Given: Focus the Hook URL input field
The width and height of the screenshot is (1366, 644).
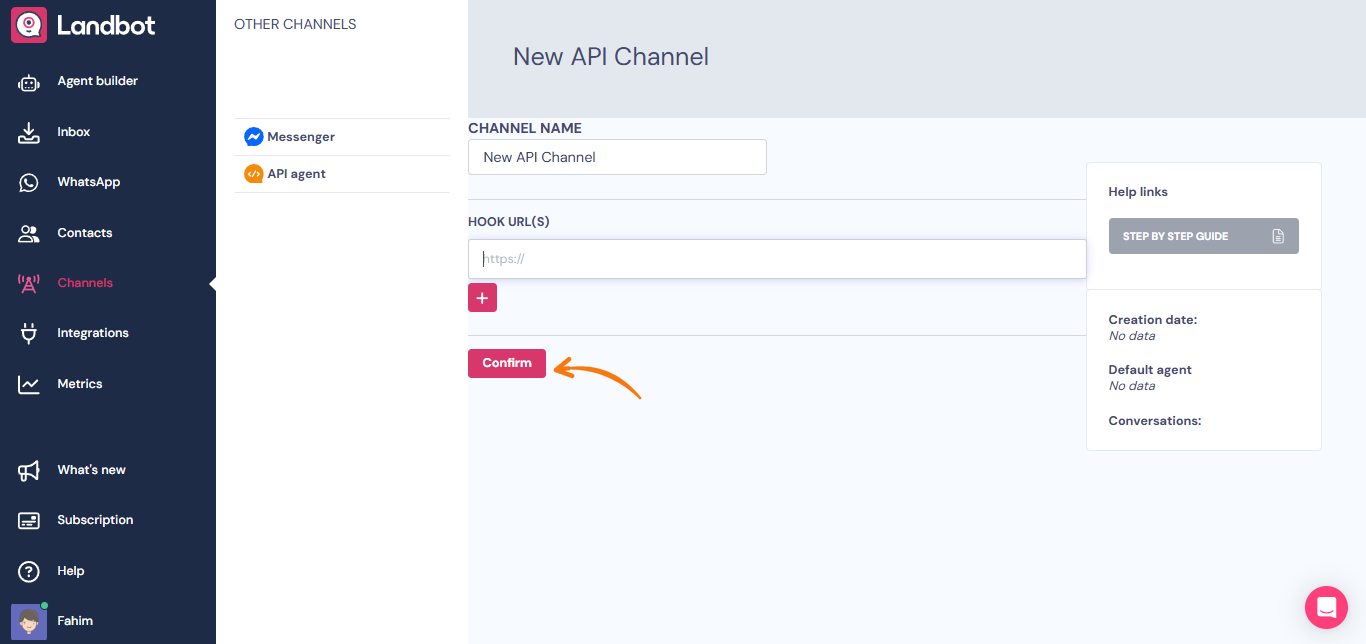Looking at the screenshot, I should pyautogui.click(x=777, y=259).
